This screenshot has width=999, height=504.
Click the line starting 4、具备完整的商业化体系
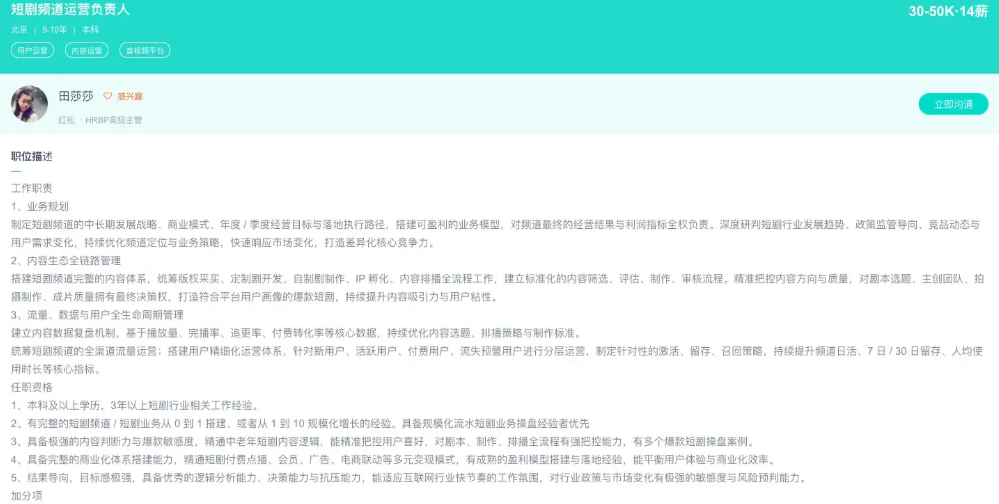point(393,459)
